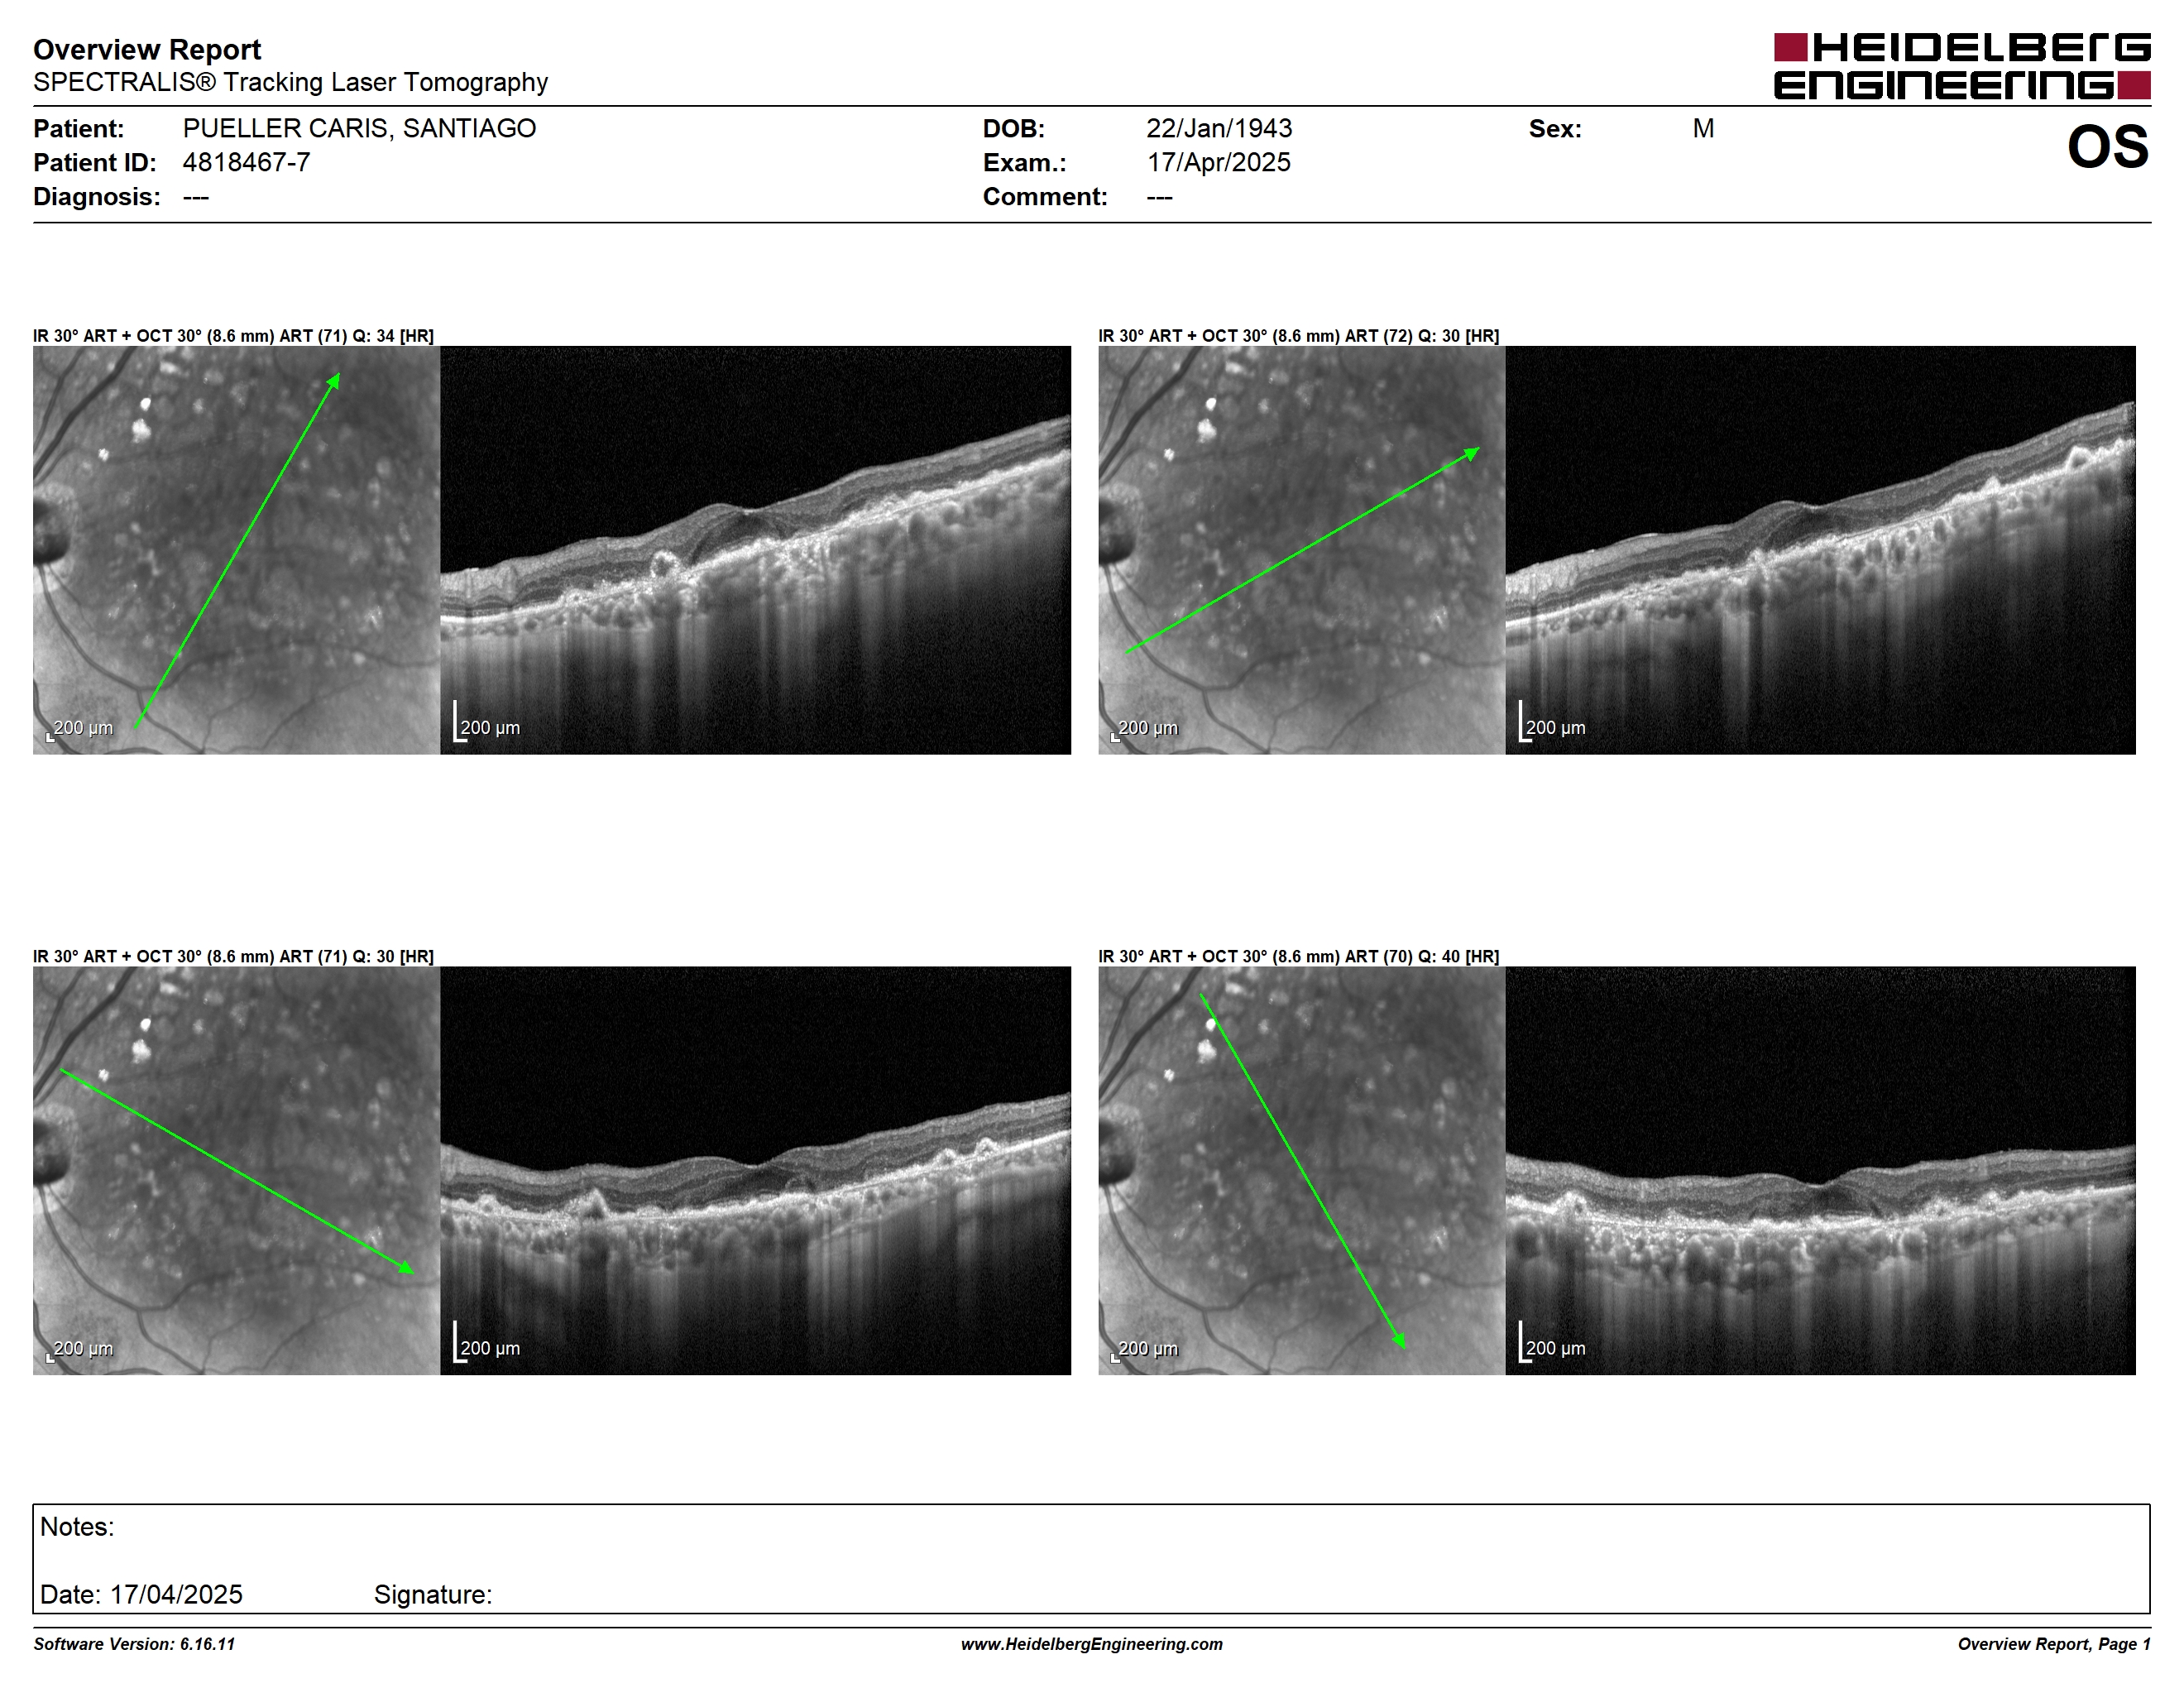Click the SPECTRALIS Tracking Laser Tomography subtitle

tap(290, 82)
